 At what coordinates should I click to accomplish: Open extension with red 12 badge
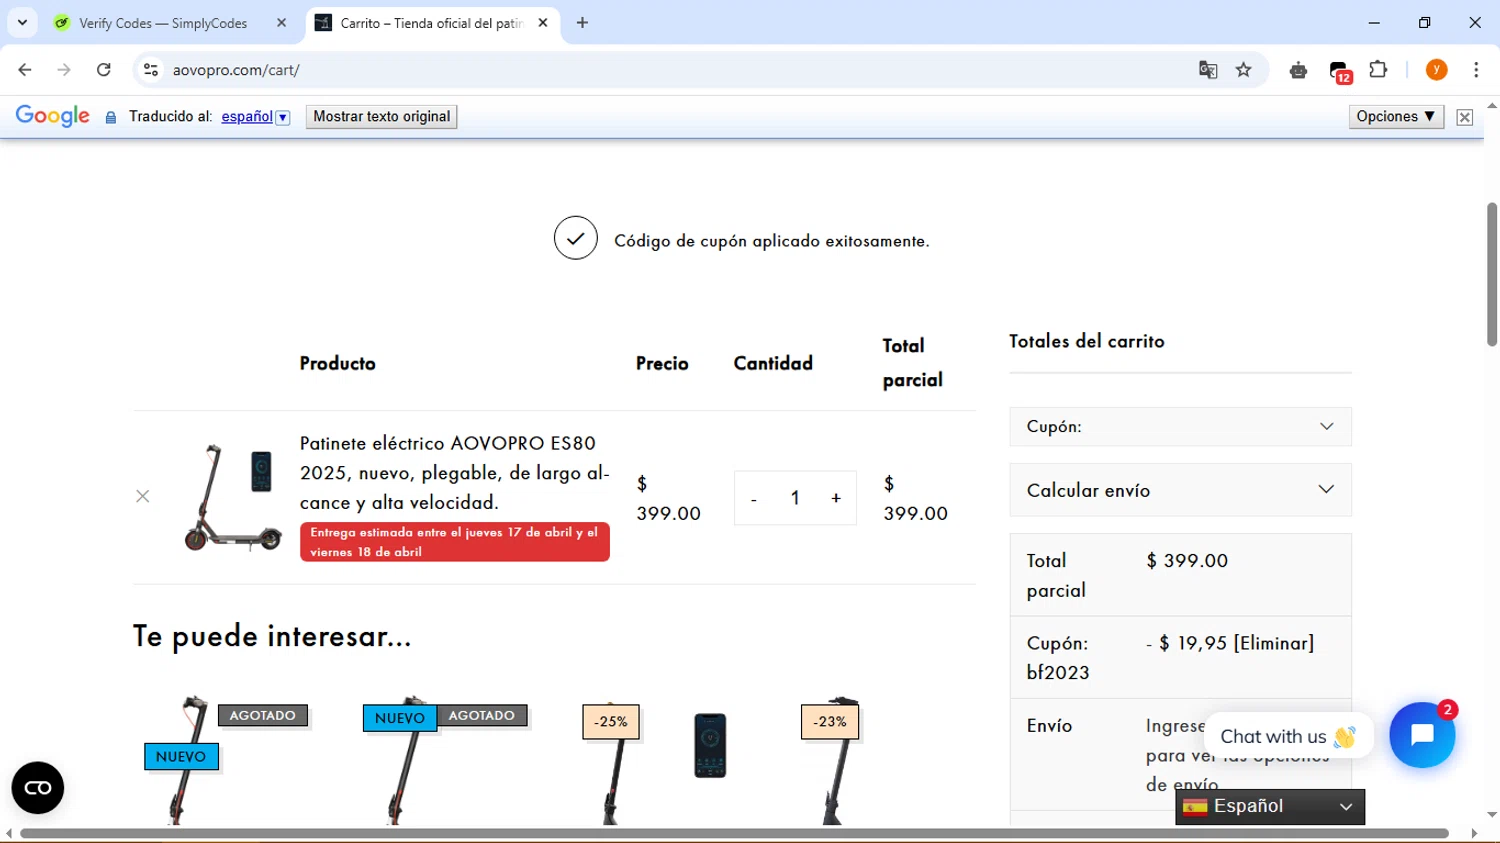point(1340,71)
